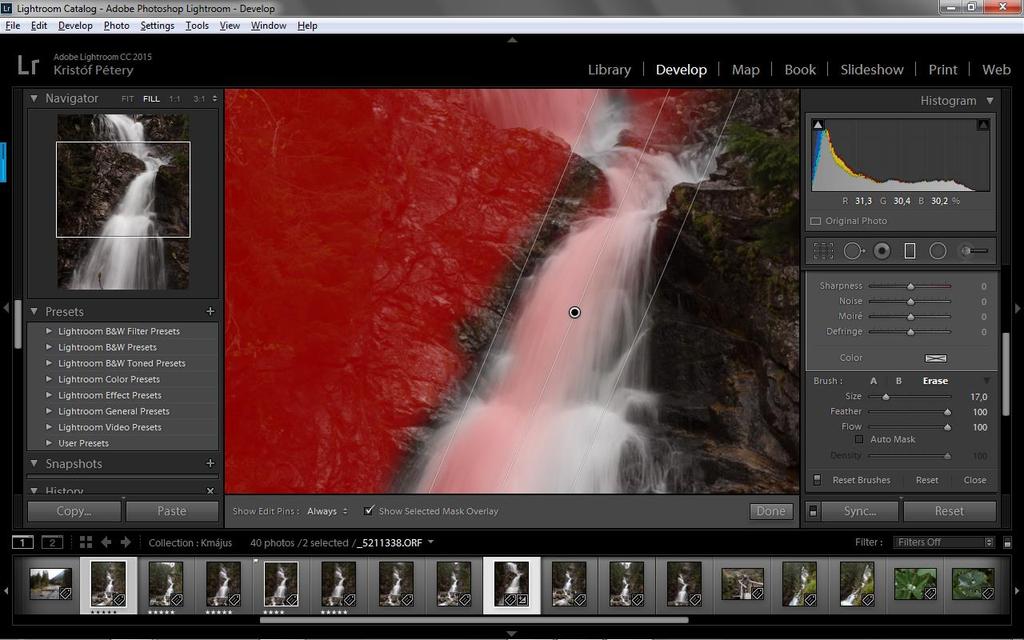Enable the Auto Mask checkbox
Image resolution: width=1024 pixels, height=640 pixels.
click(859, 440)
